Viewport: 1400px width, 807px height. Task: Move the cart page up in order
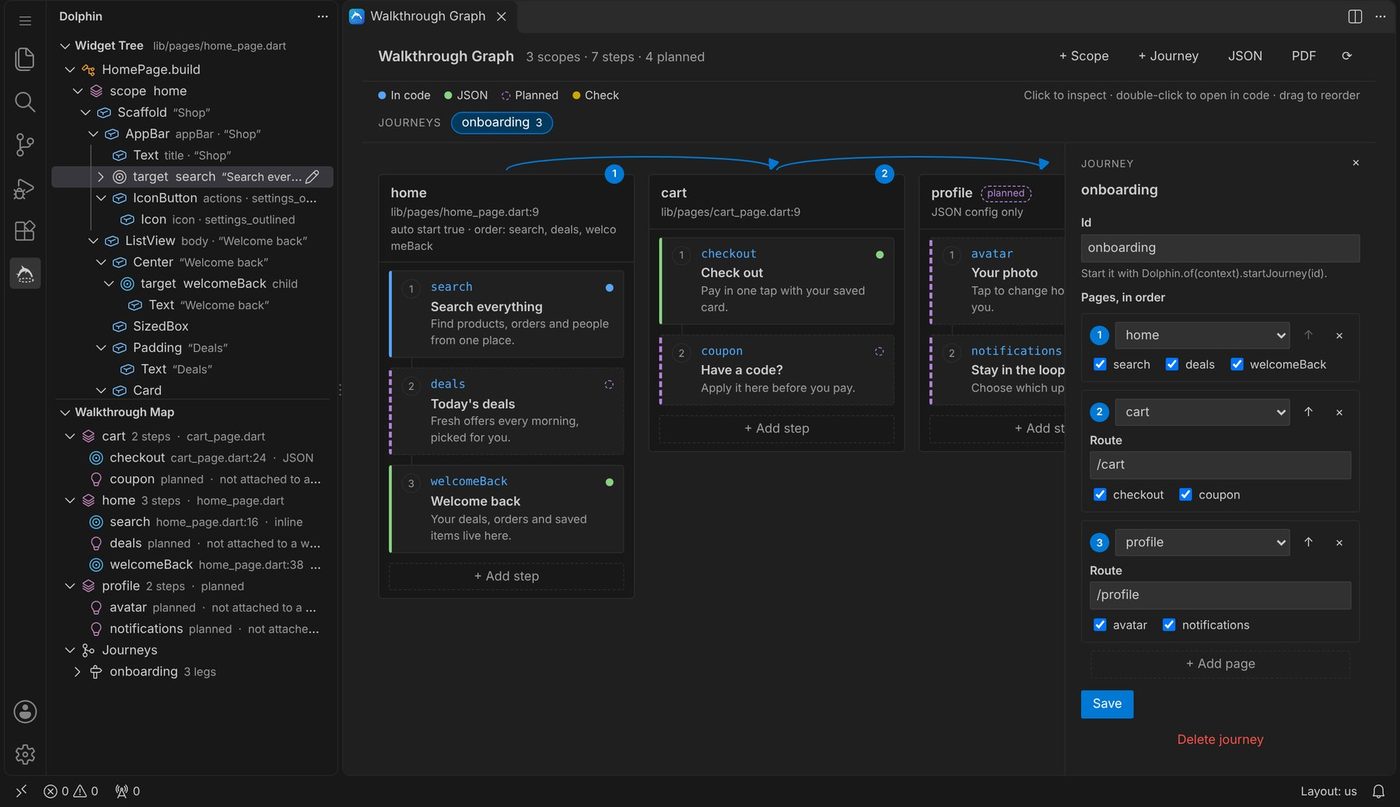click(1308, 412)
